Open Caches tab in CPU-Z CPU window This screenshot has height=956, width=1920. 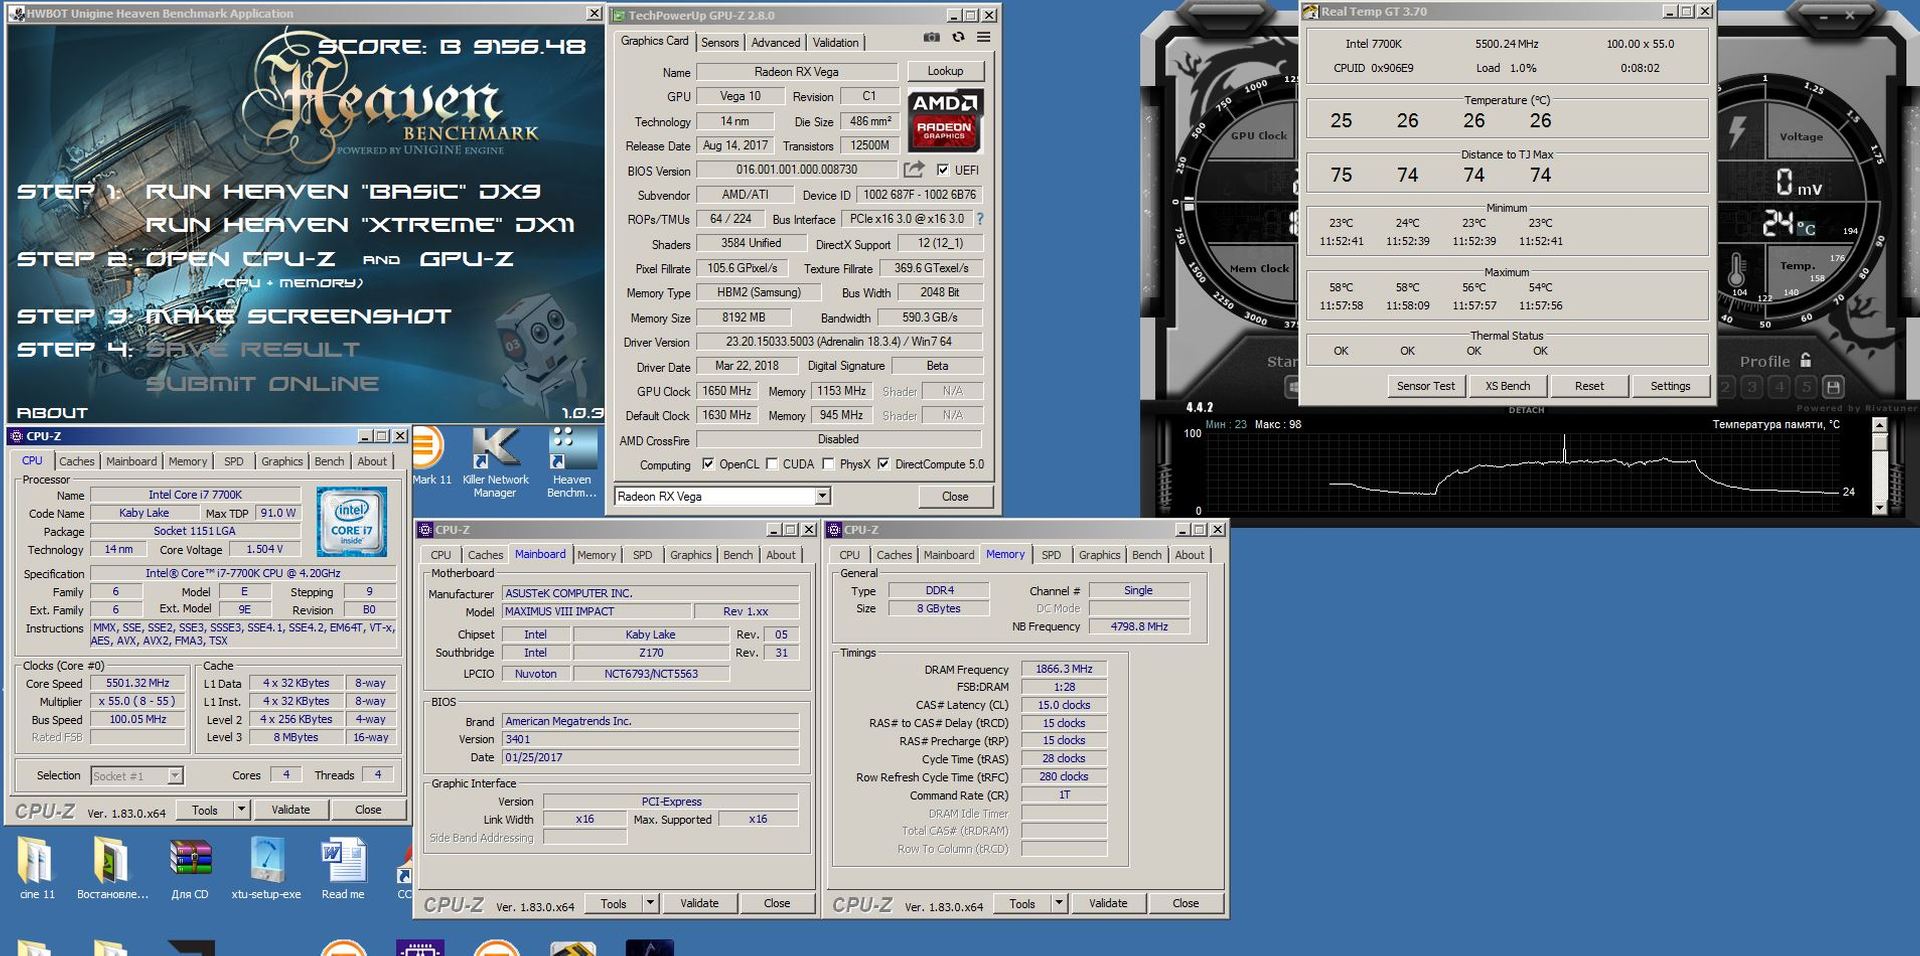click(x=76, y=461)
